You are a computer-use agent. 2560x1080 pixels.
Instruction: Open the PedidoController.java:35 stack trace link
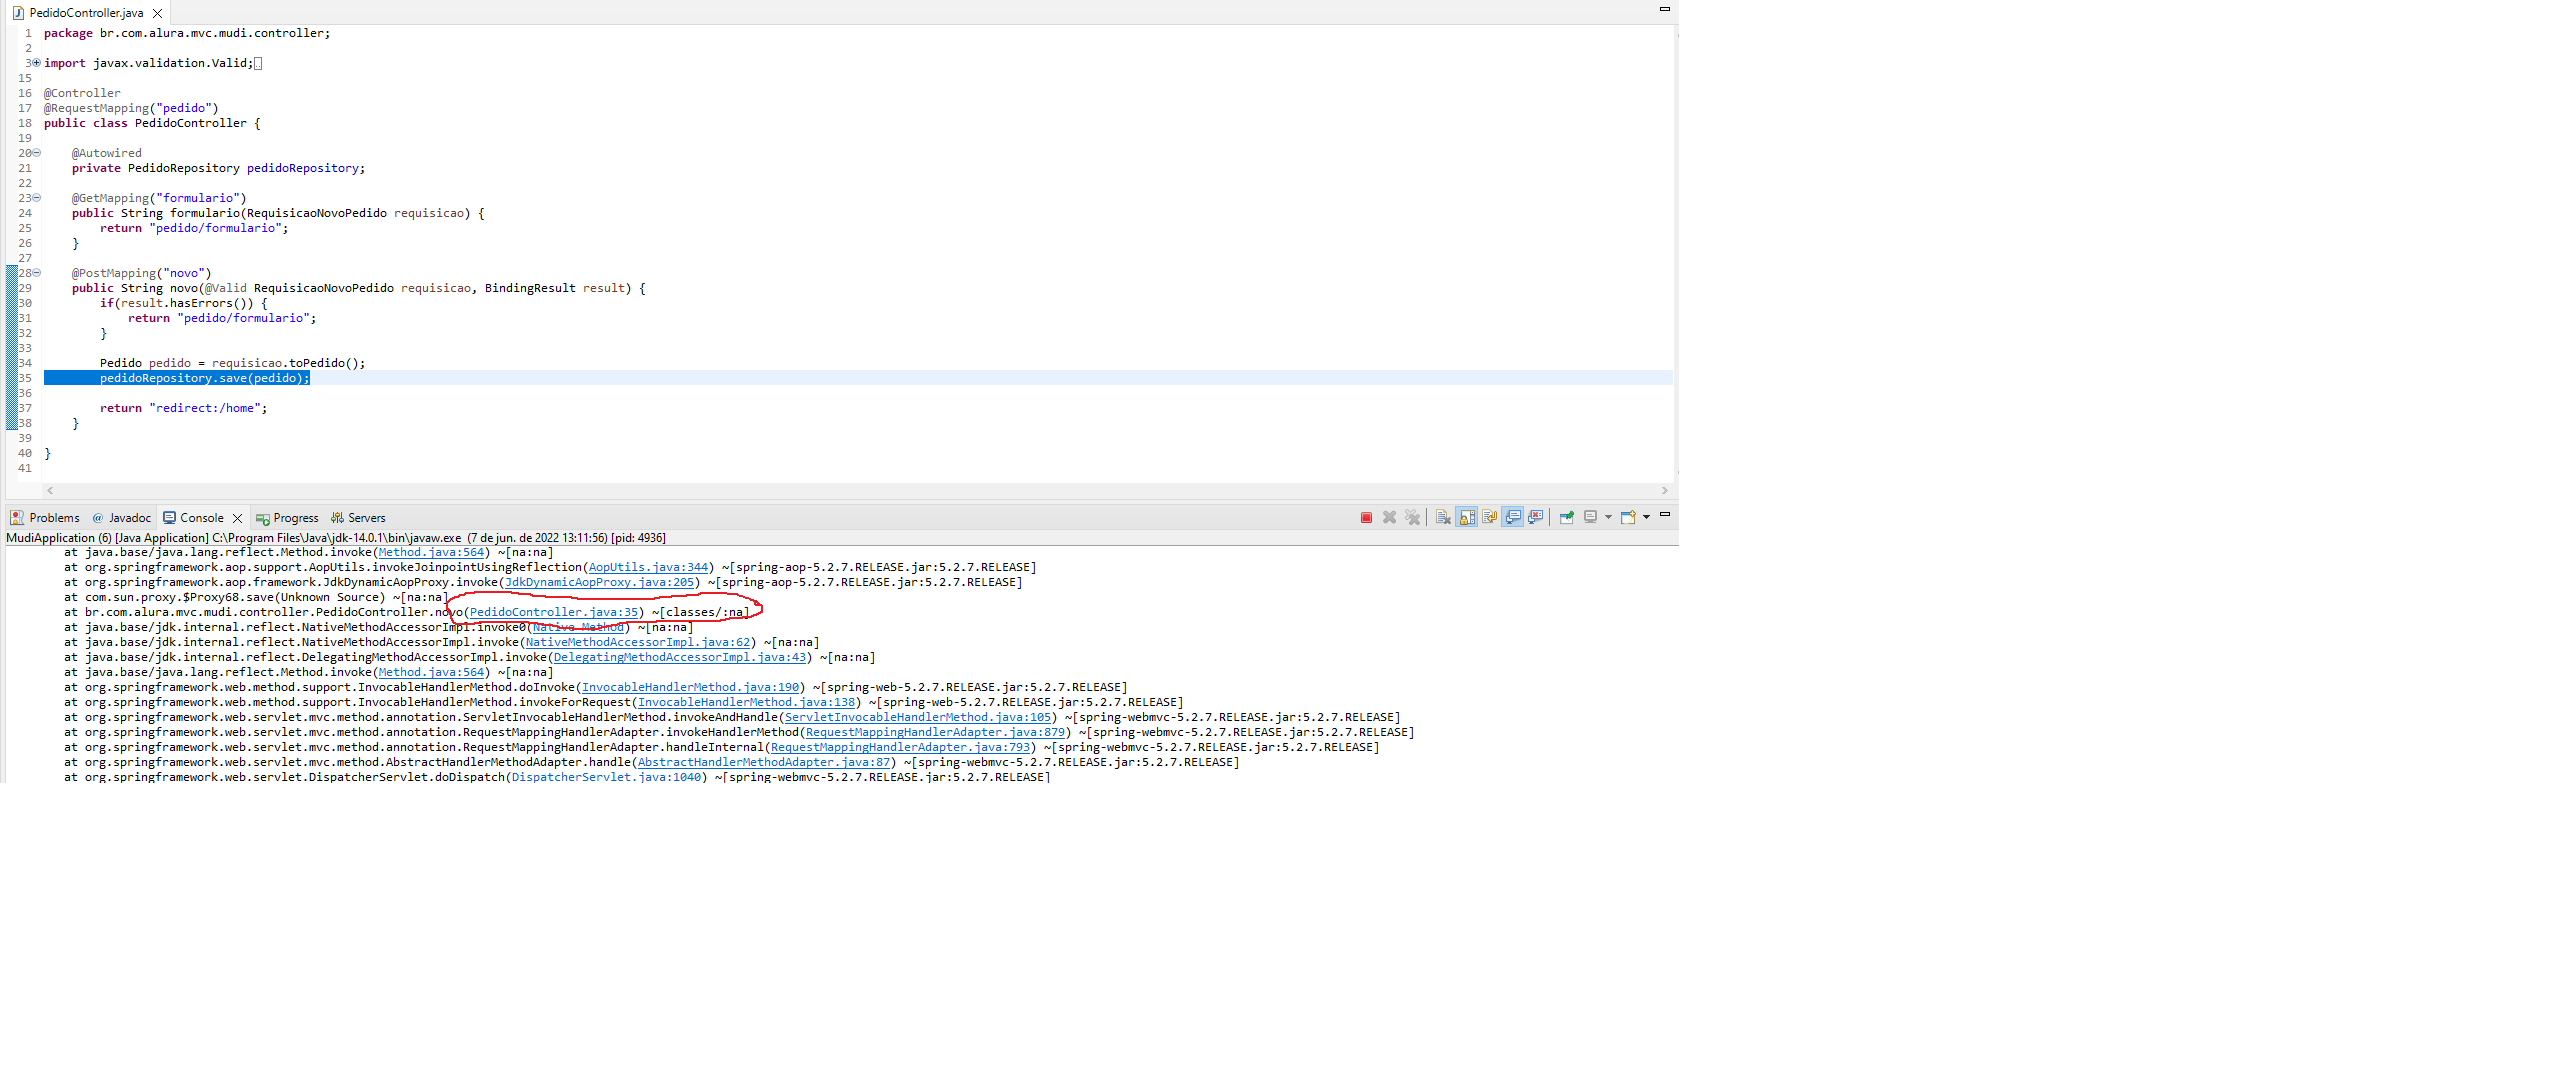coord(554,612)
